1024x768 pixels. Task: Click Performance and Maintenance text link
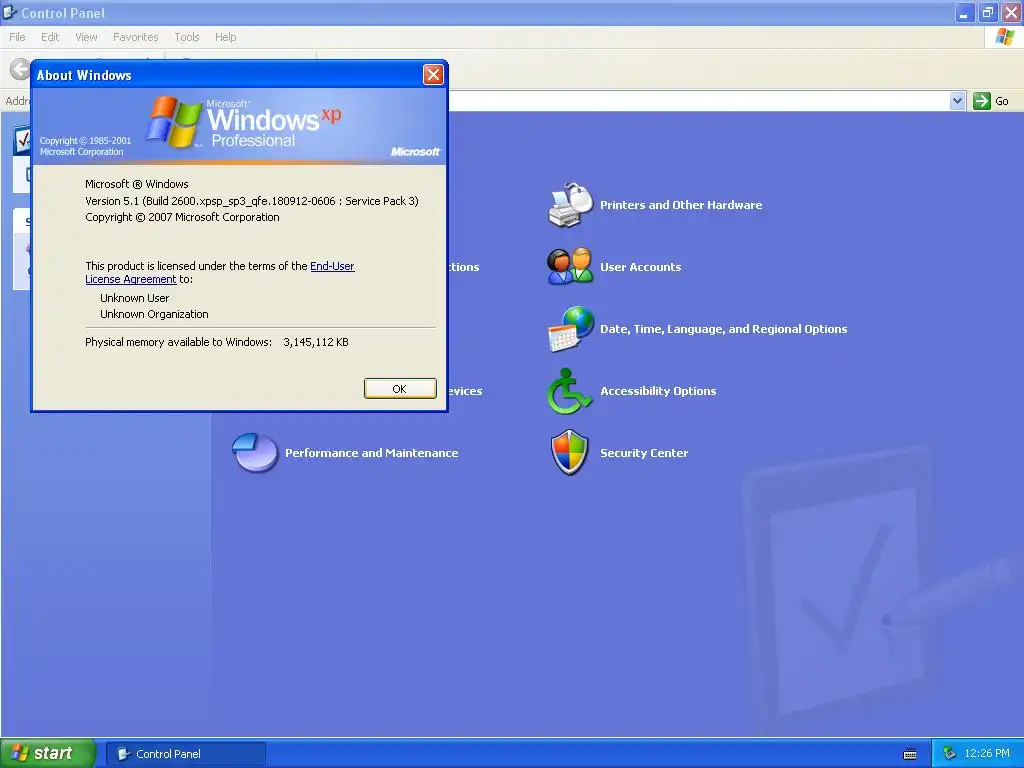372,453
